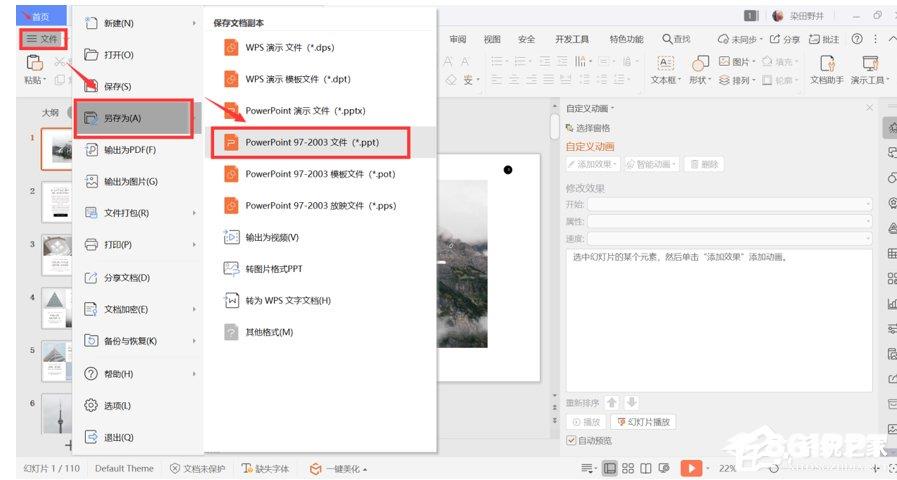Viewport: 897px width, 480px height.
Task: Open the 速度 dropdown field
Action: [x=730, y=239]
